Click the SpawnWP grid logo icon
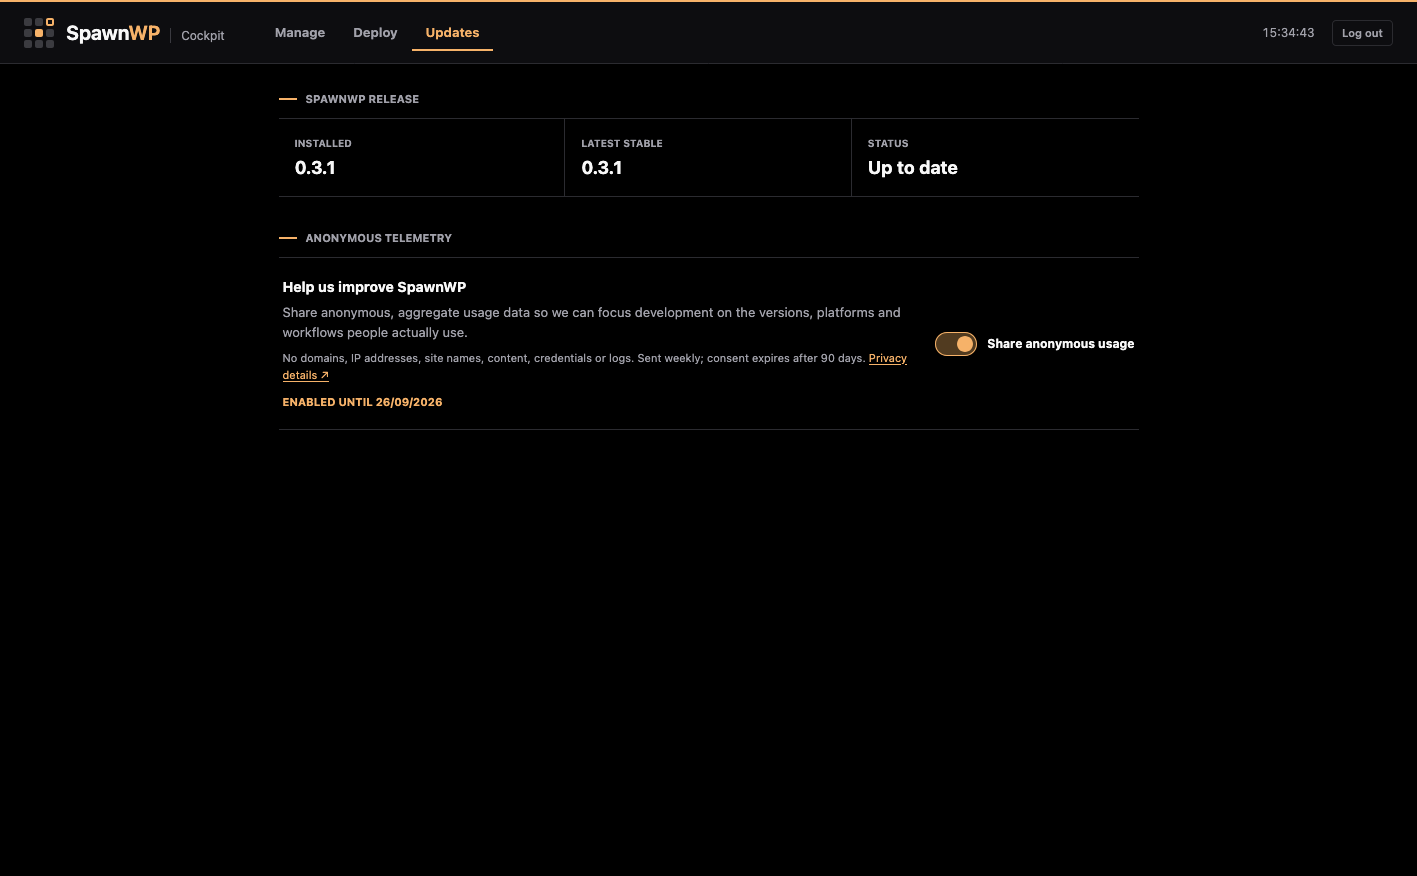 click(x=39, y=33)
